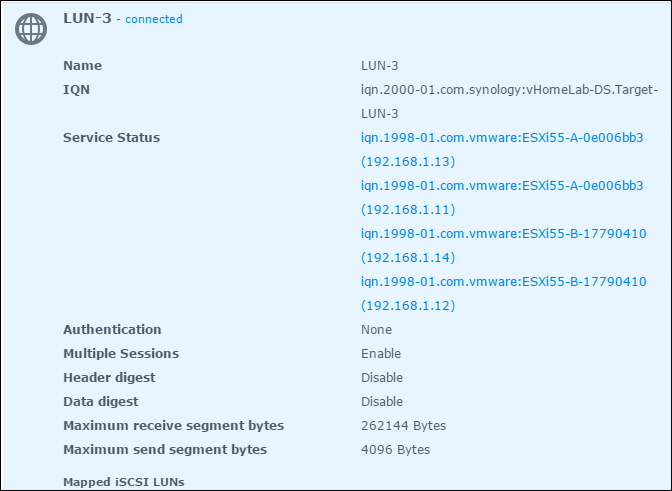This screenshot has width=672, height=491.
Task: Click the Name value LUN-3
Action: [380, 66]
